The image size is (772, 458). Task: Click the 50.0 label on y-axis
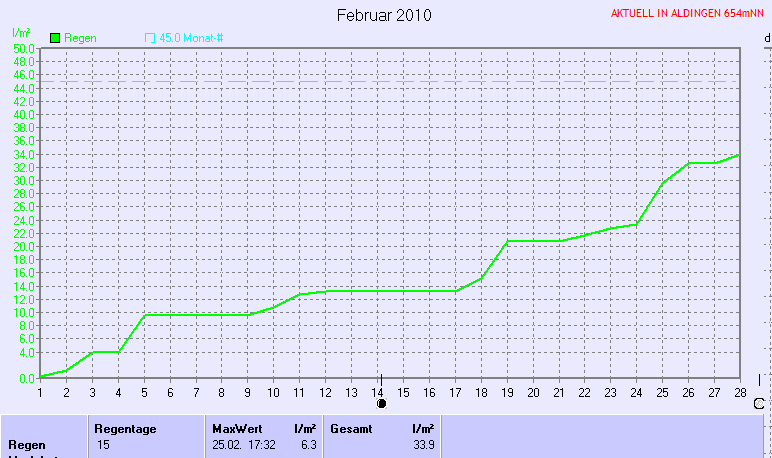pyautogui.click(x=23, y=48)
